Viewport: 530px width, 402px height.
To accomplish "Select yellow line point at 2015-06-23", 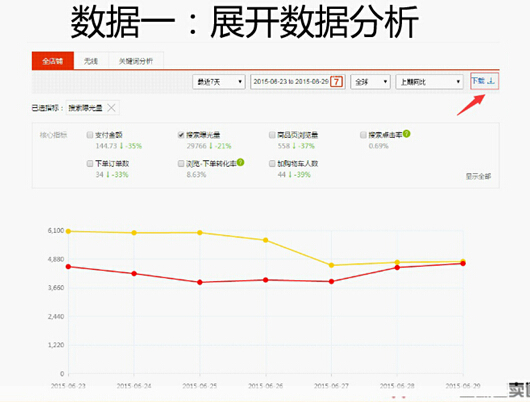I will [x=68, y=231].
